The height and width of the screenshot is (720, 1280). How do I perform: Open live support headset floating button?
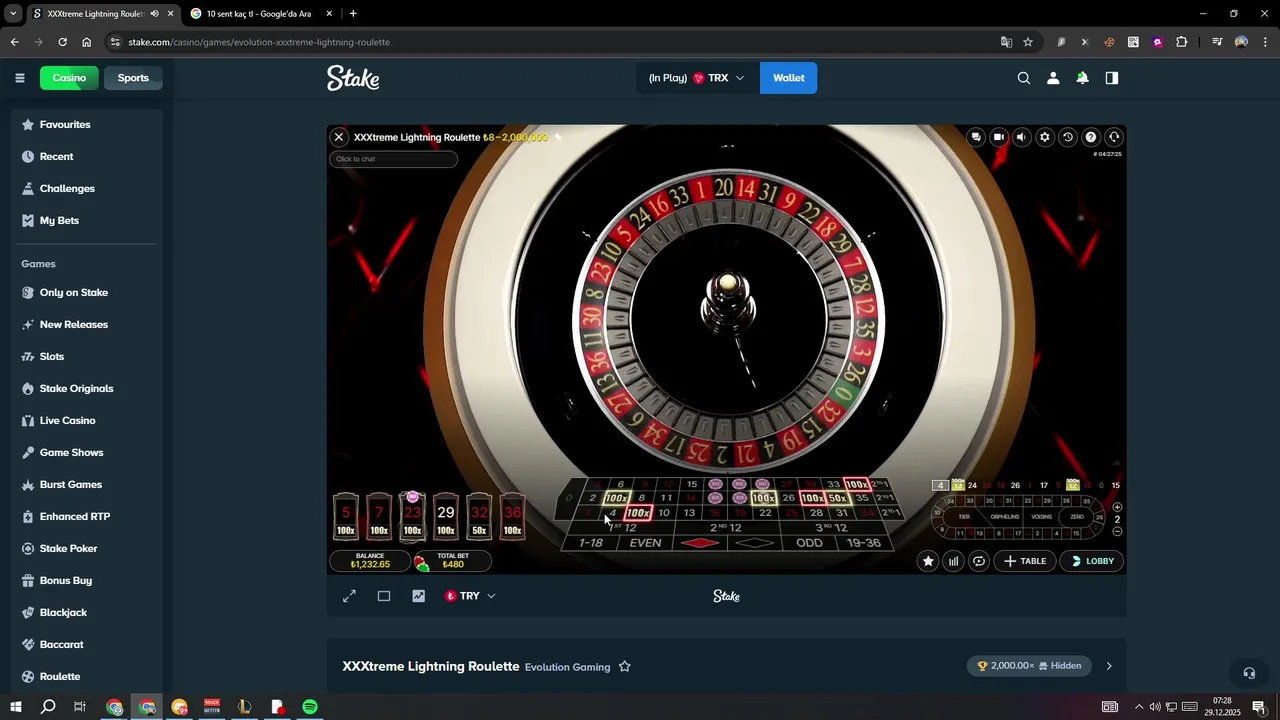point(1249,673)
